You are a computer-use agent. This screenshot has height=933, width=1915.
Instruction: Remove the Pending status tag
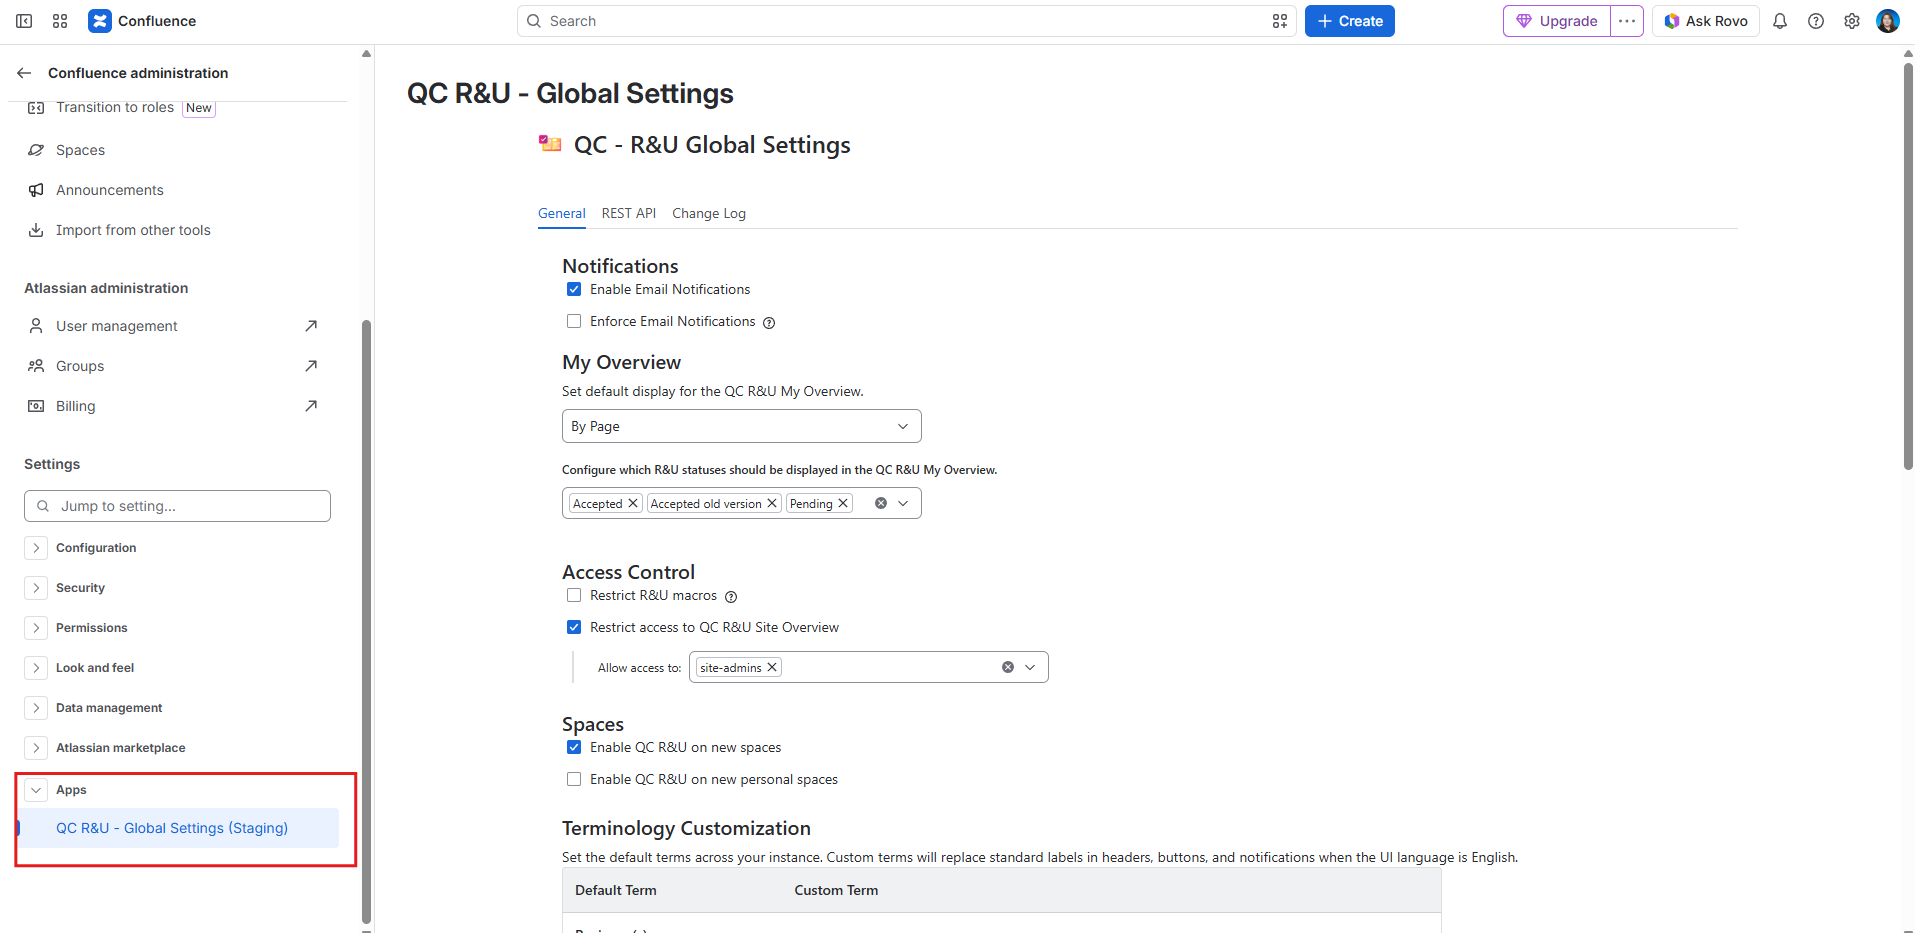coord(843,503)
